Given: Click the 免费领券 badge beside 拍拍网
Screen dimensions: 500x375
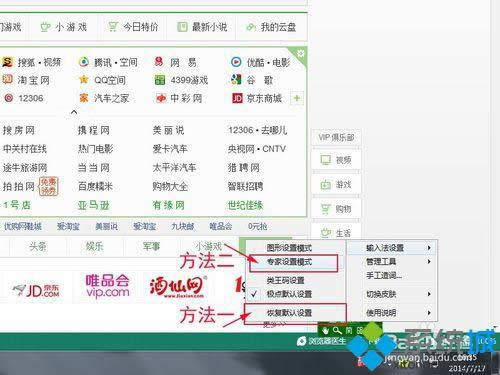Looking at the screenshot, I should coord(49,186).
